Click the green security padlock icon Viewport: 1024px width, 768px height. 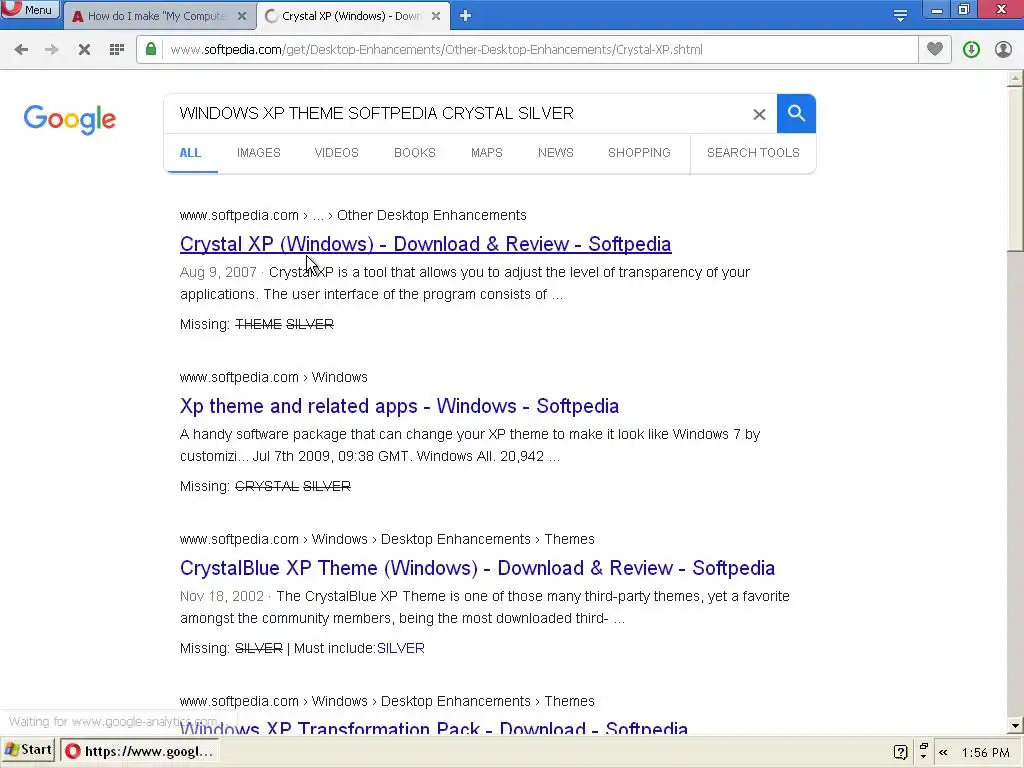(x=151, y=50)
